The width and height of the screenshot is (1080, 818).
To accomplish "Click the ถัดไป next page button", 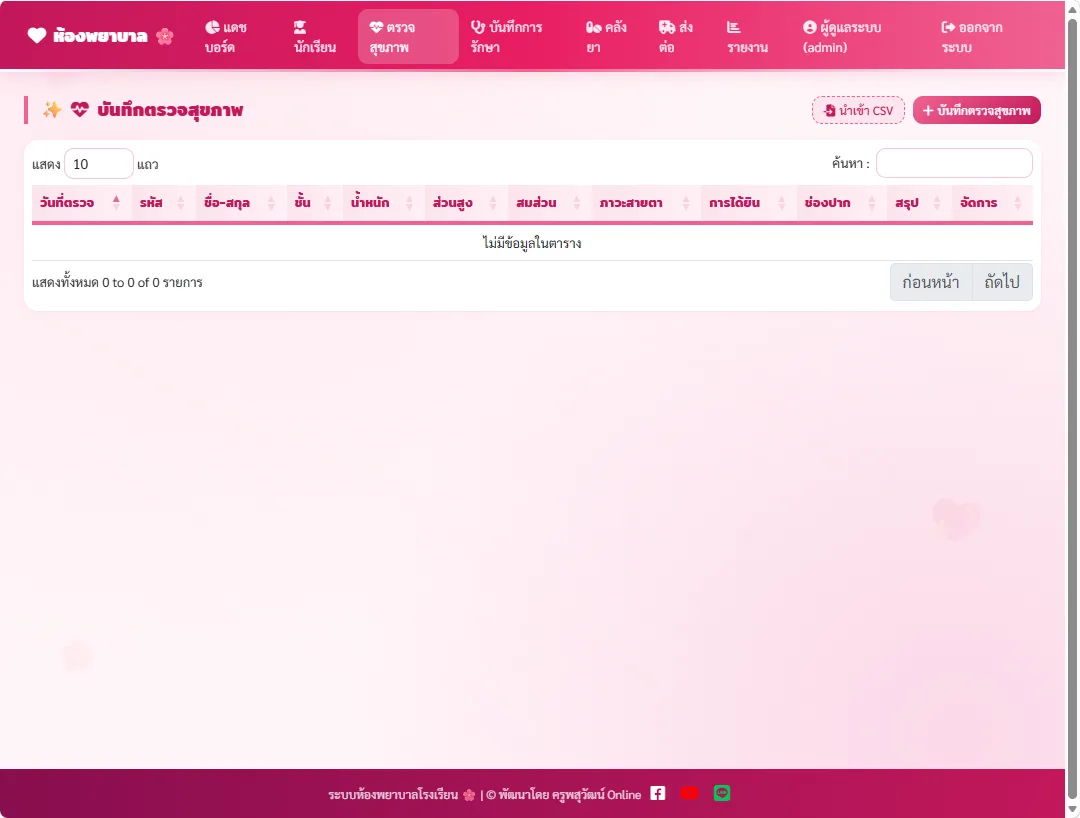I will (1002, 282).
